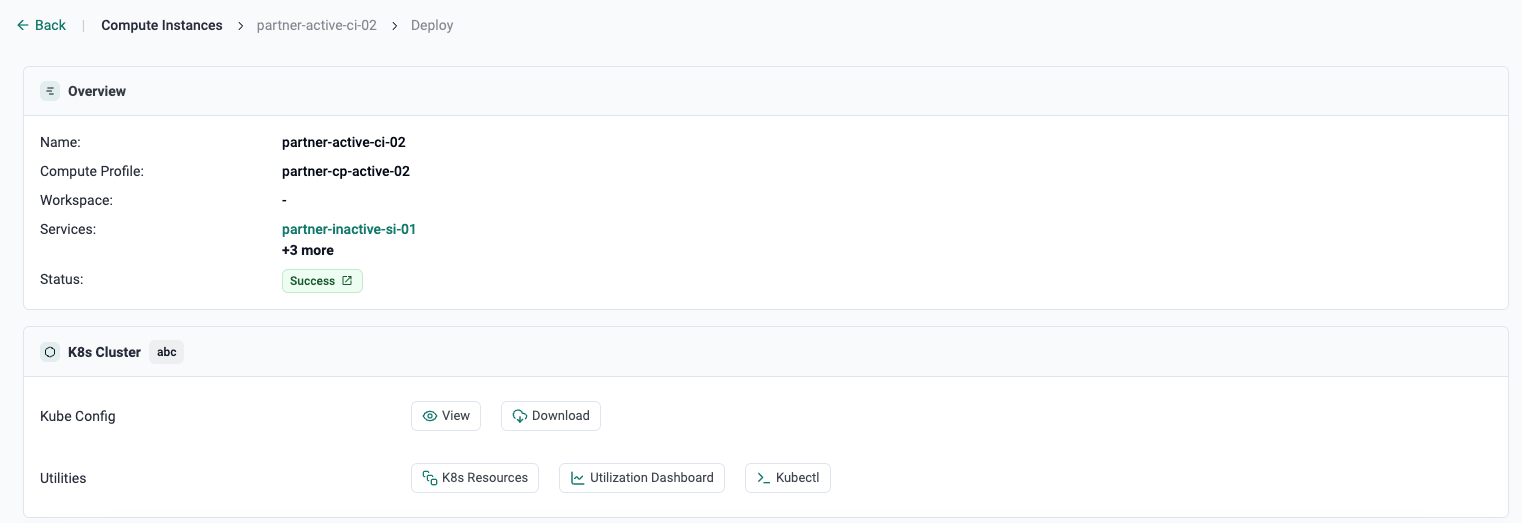Viewport: 1522px width, 523px height.
Task: Click the Compute Profile label
Action: [92, 171]
